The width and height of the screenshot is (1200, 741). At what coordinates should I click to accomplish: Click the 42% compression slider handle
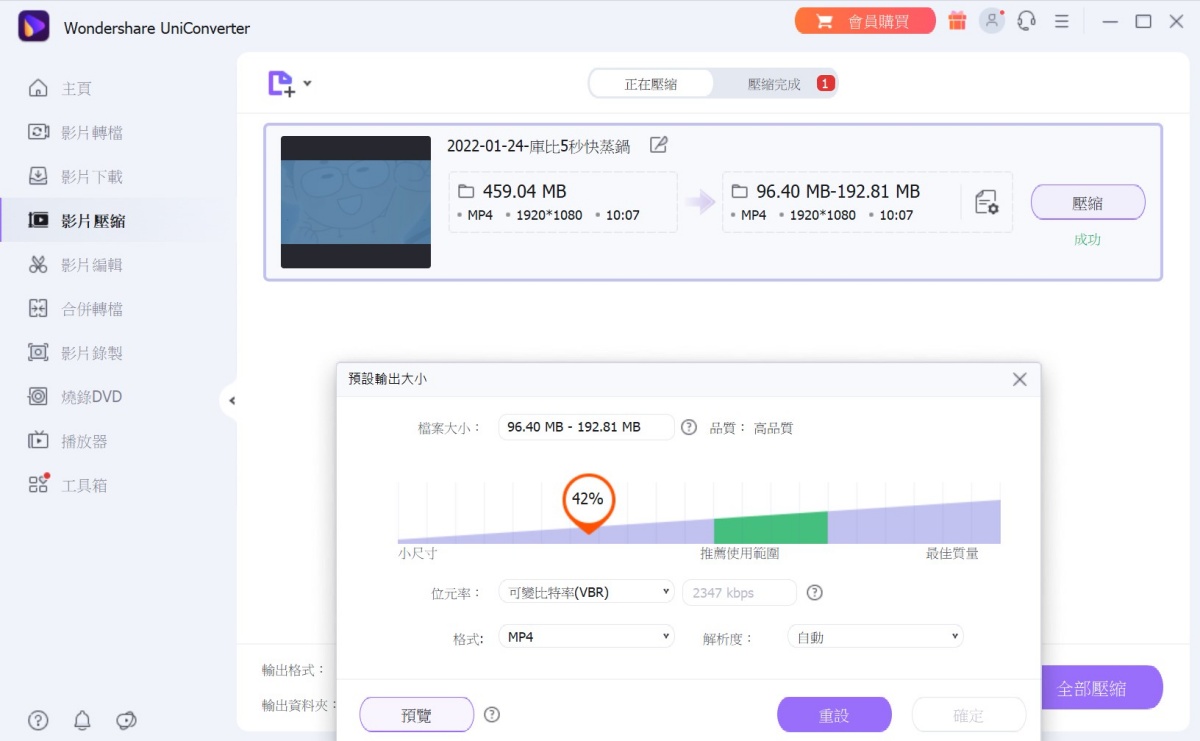pyautogui.click(x=588, y=500)
